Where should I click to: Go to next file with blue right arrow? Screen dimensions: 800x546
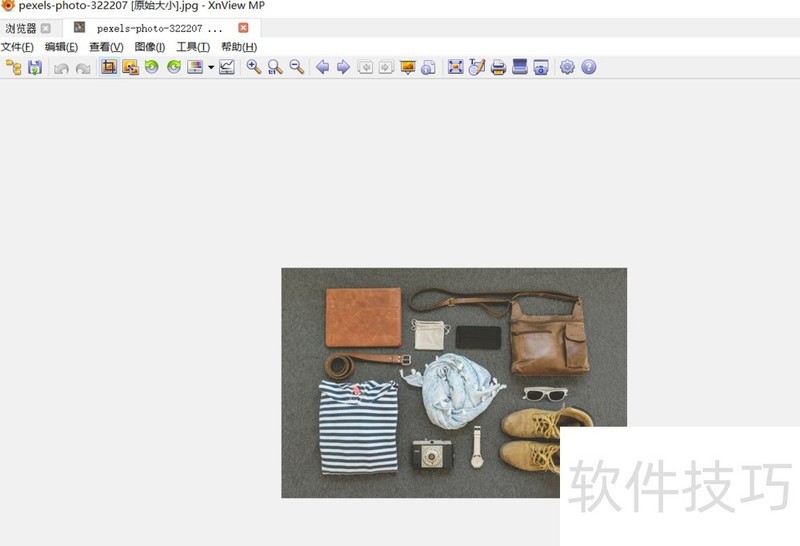click(x=343, y=67)
